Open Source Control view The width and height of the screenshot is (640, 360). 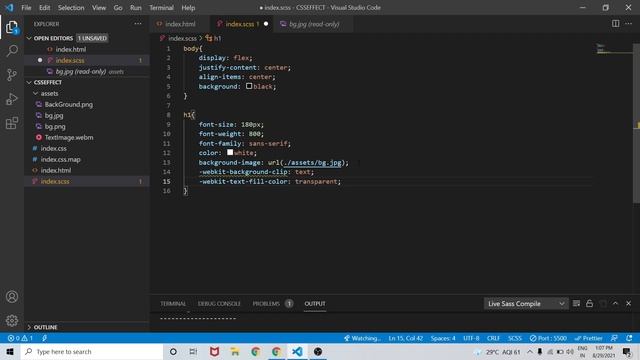(x=12, y=75)
